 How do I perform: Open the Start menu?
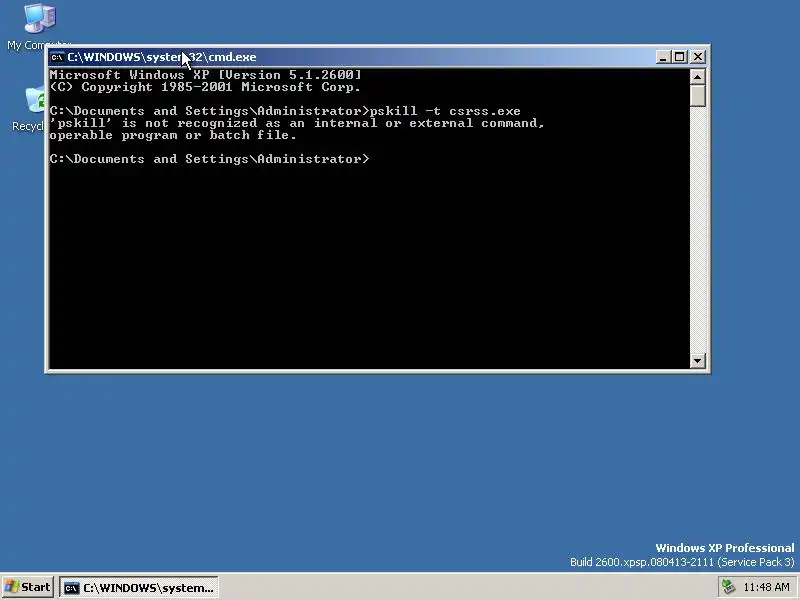[28, 587]
